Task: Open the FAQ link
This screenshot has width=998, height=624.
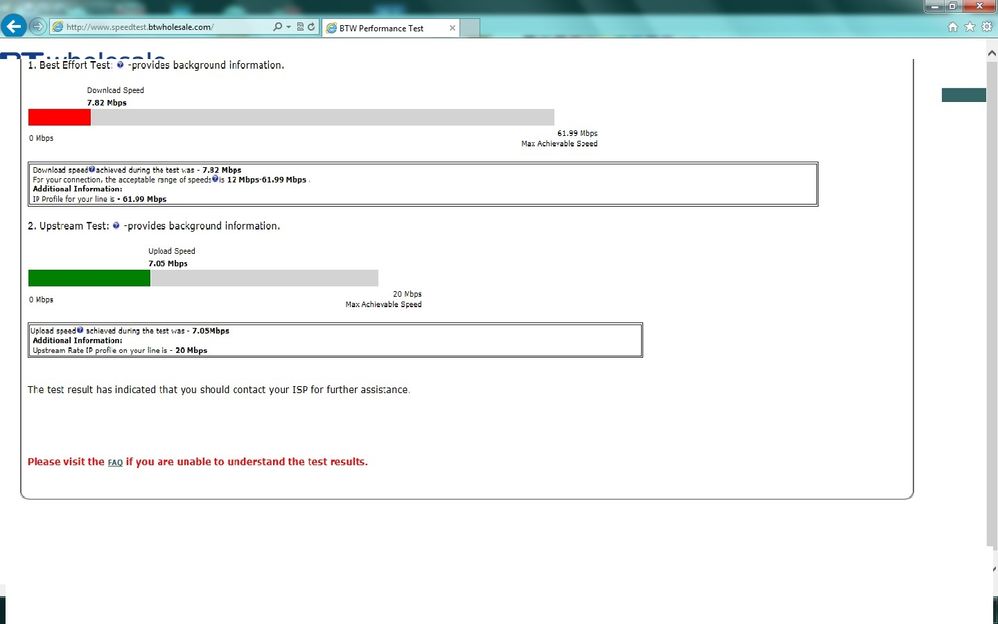Action: click(x=115, y=462)
